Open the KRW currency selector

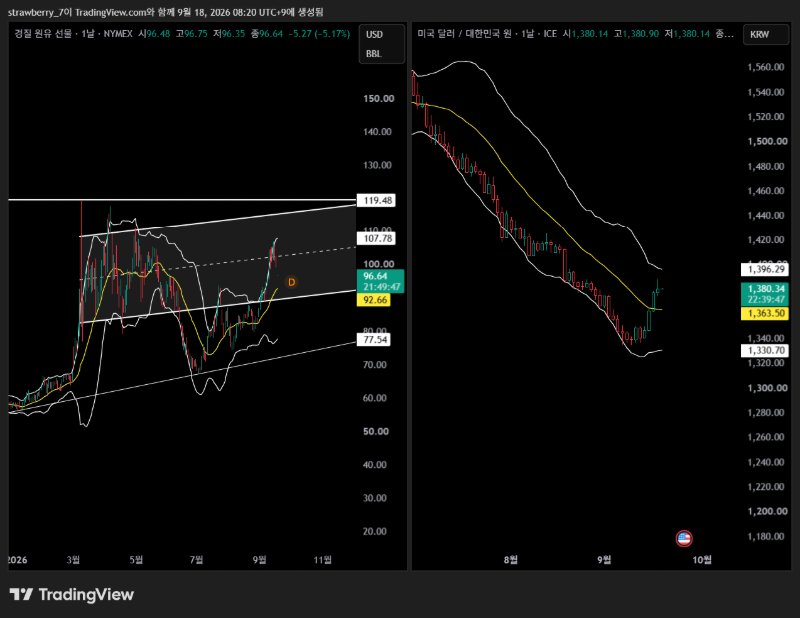(766, 34)
